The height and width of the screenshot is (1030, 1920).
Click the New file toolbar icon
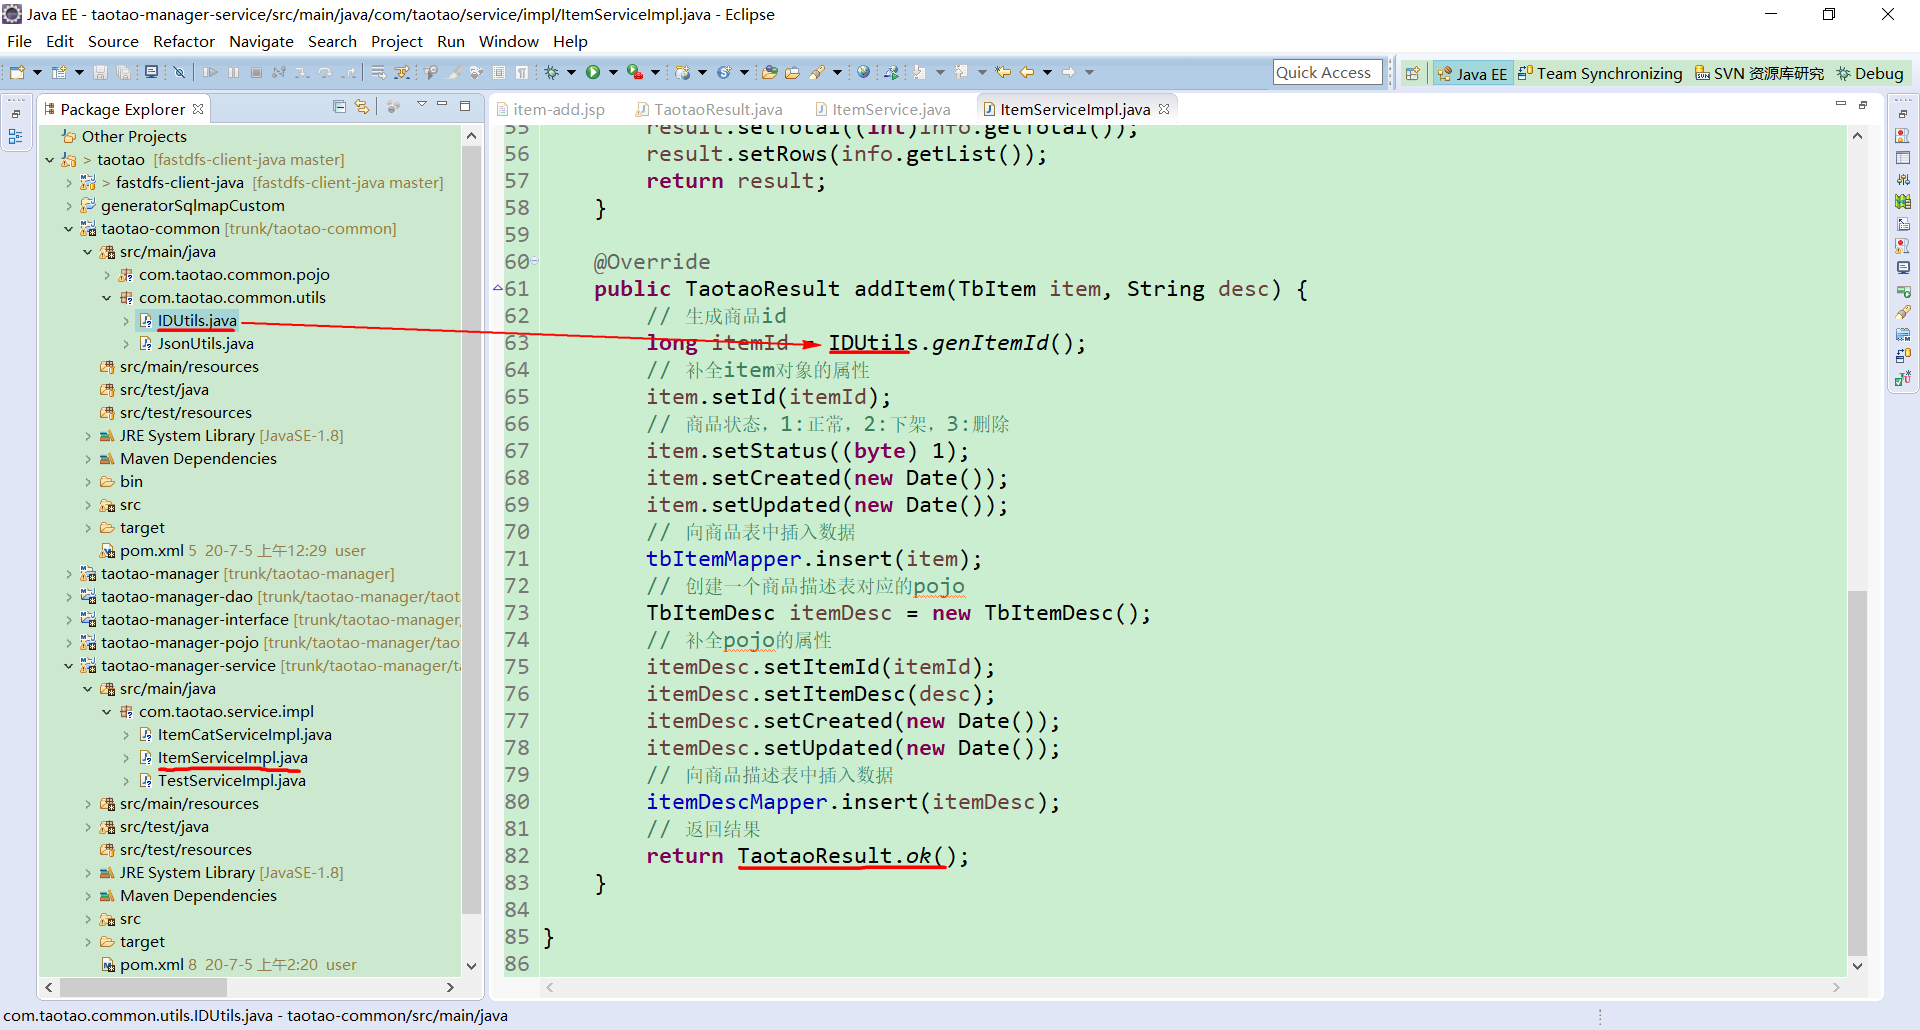pyautogui.click(x=16, y=72)
